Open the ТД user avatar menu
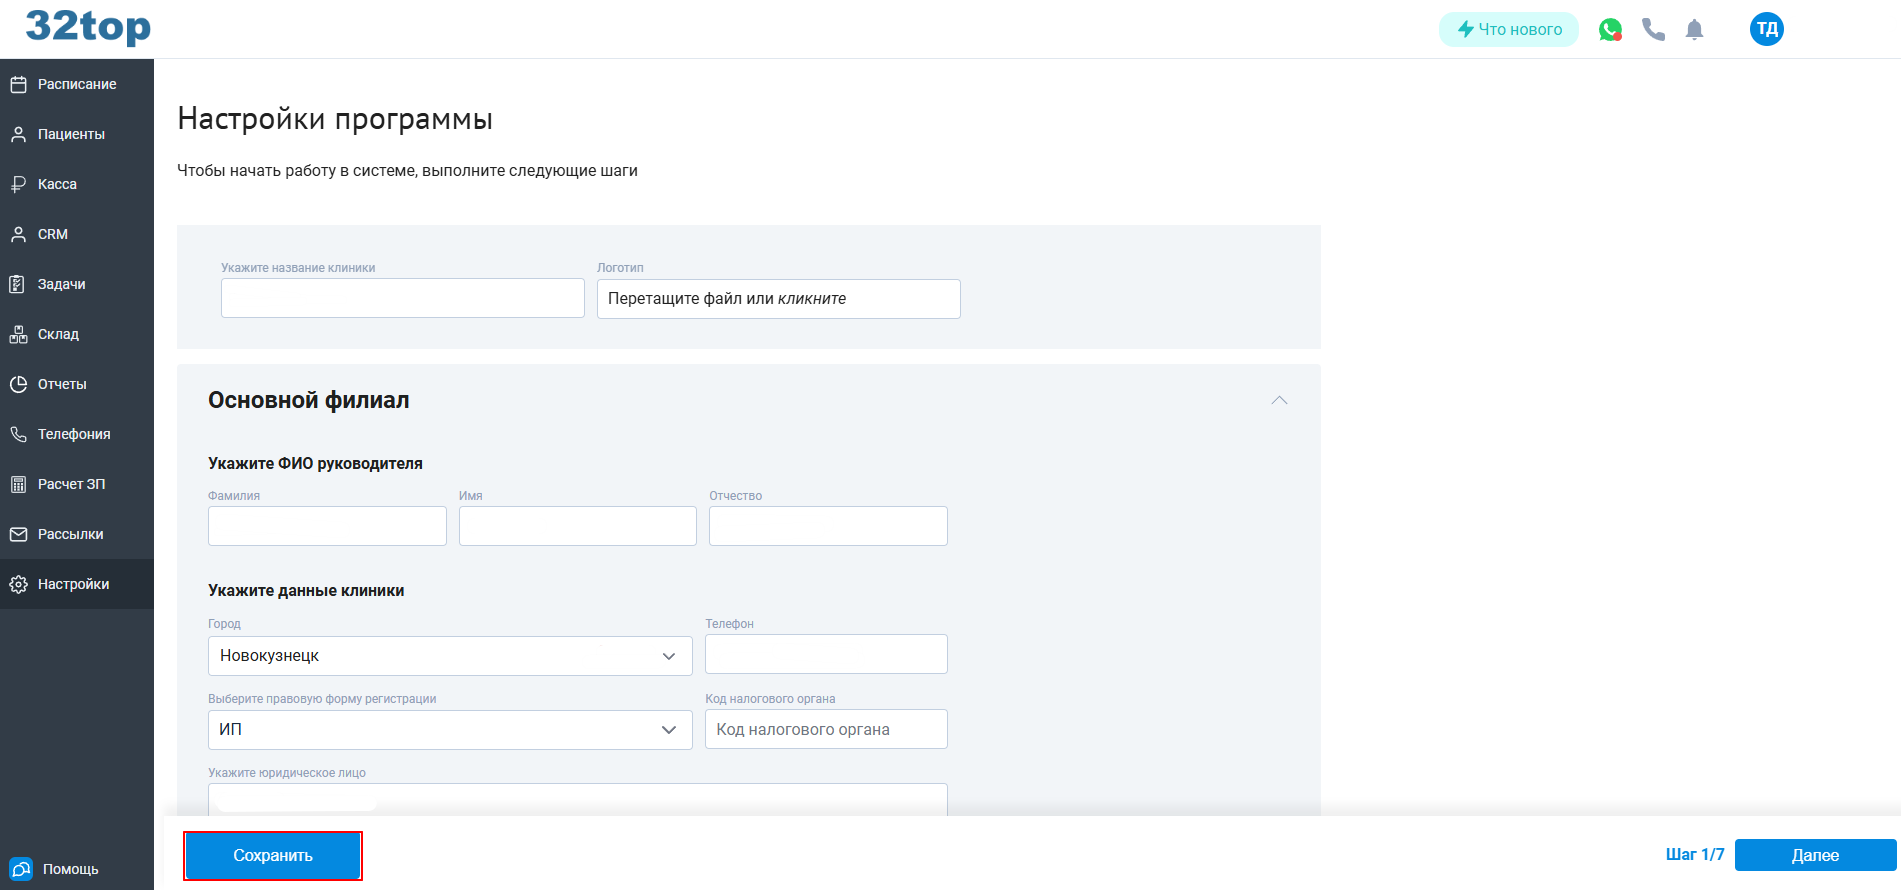Image resolution: width=1901 pixels, height=890 pixels. [x=1766, y=29]
